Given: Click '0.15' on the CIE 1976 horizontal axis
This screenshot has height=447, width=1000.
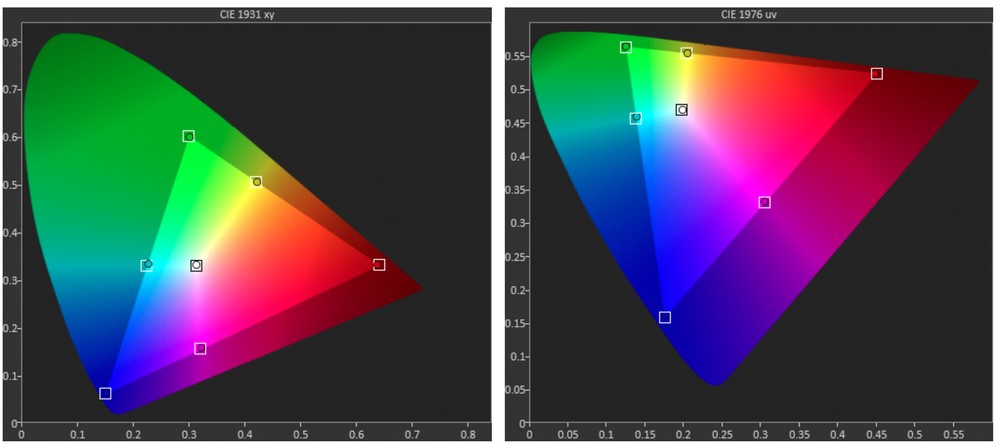Looking at the screenshot, I should click(x=645, y=434).
